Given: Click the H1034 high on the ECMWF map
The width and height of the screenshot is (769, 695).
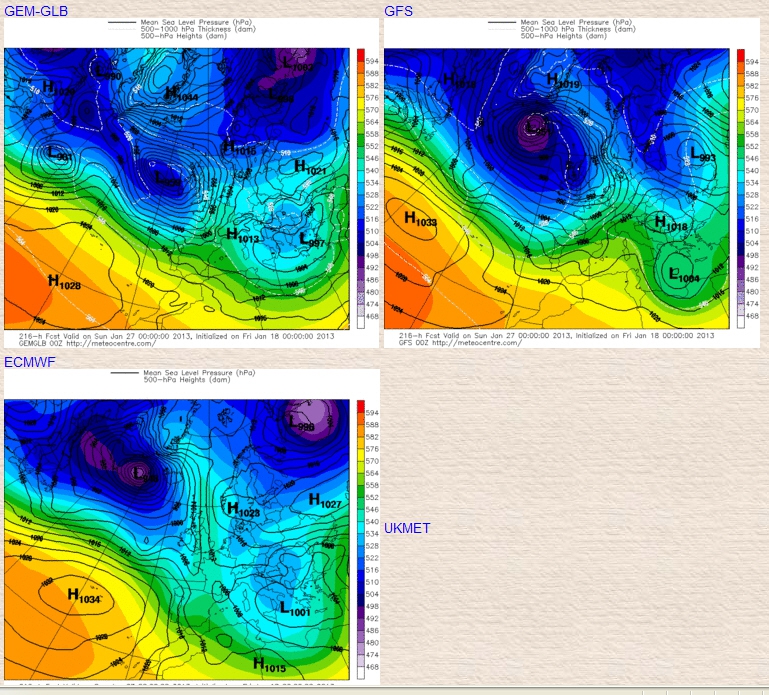Looking at the screenshot, I should [83, 596].
